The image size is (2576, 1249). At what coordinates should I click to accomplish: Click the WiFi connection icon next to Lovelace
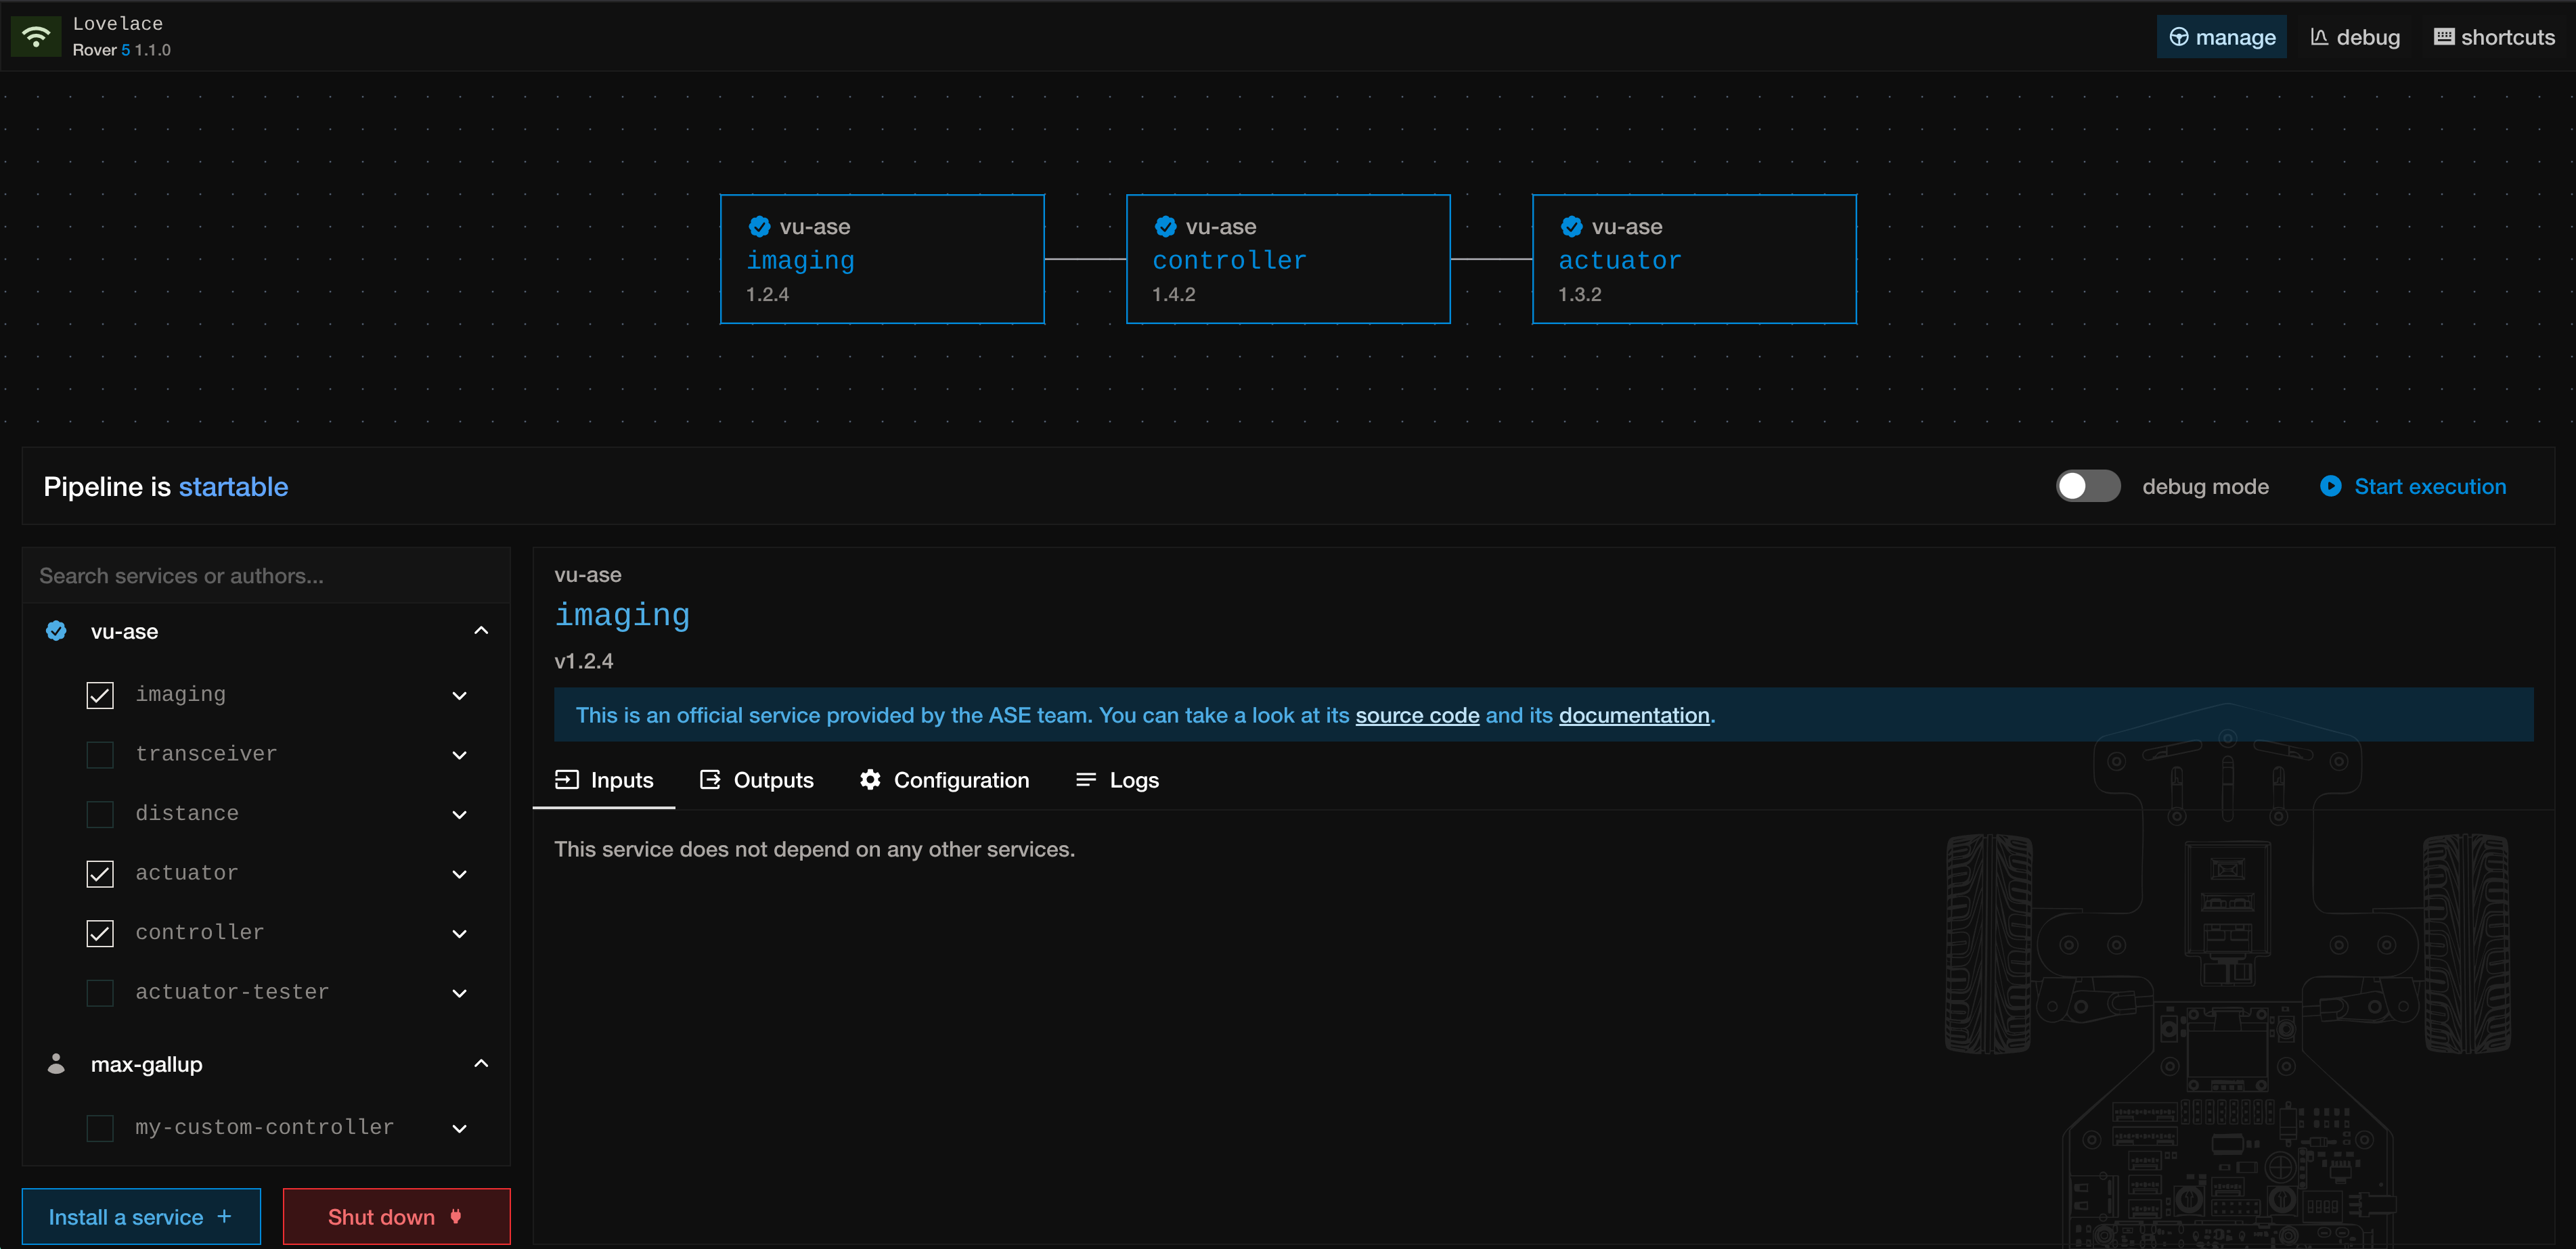(x=36, y=36)
